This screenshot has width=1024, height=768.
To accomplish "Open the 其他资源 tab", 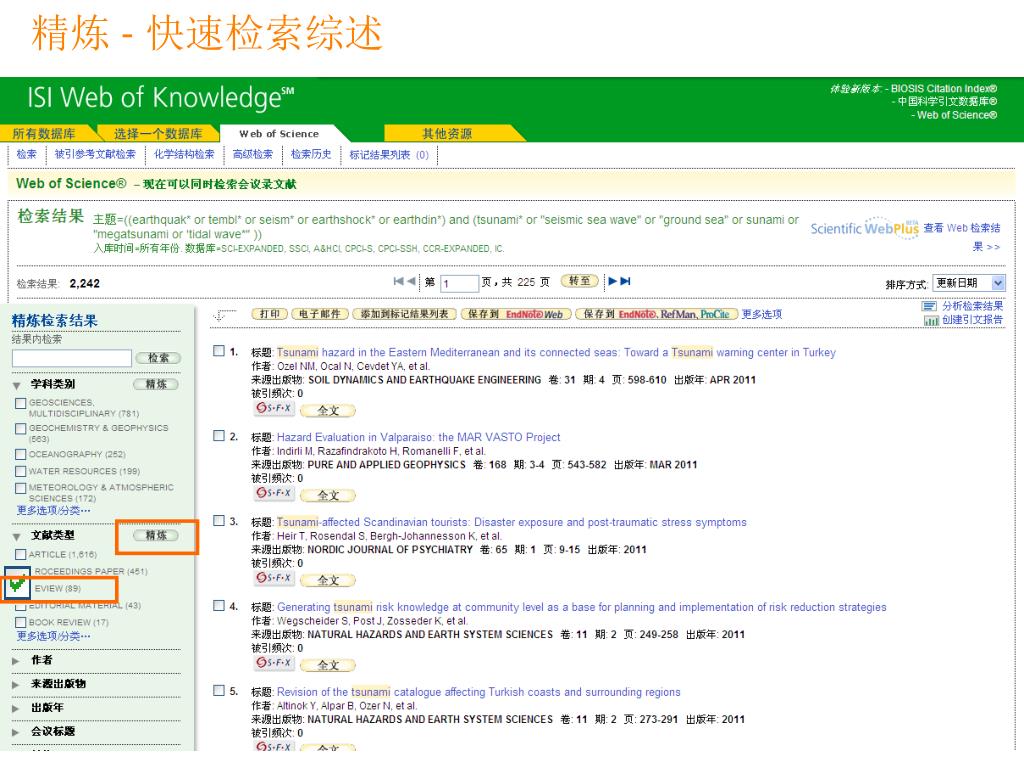I will tap(447, 134).
